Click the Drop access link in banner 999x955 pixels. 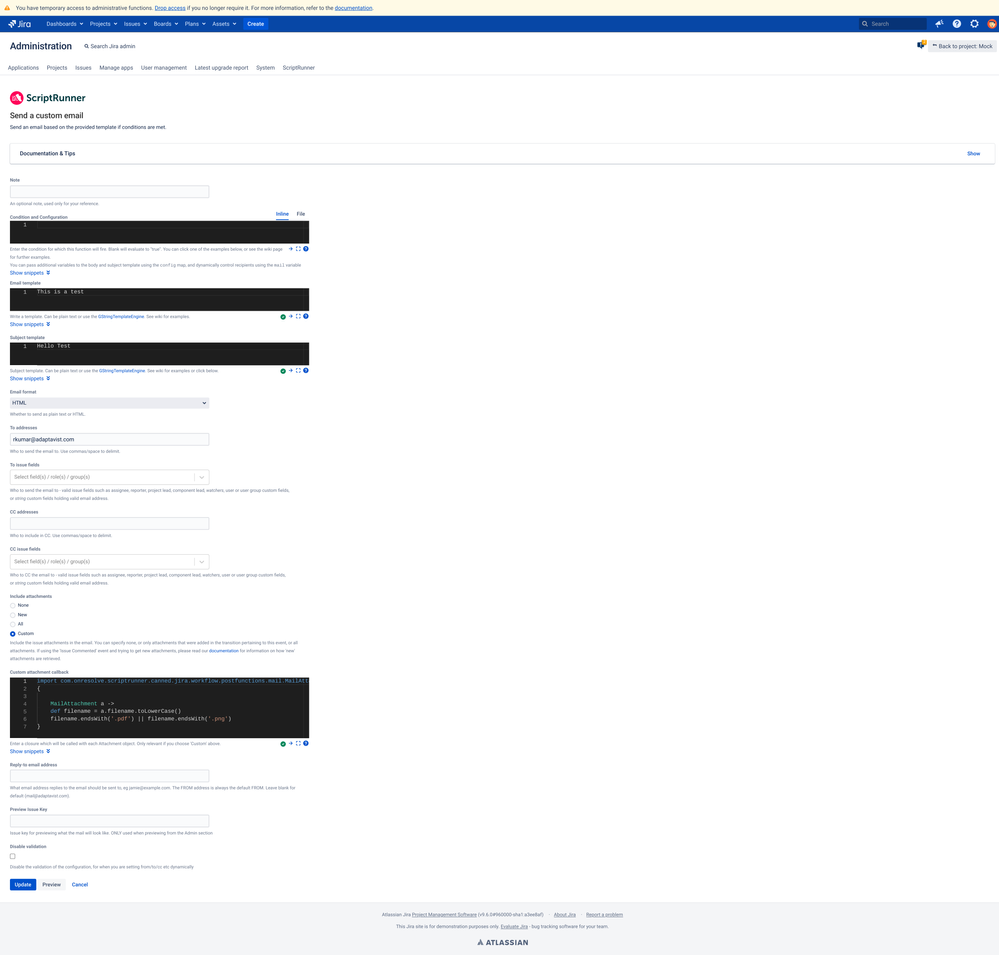pos(170,8)
